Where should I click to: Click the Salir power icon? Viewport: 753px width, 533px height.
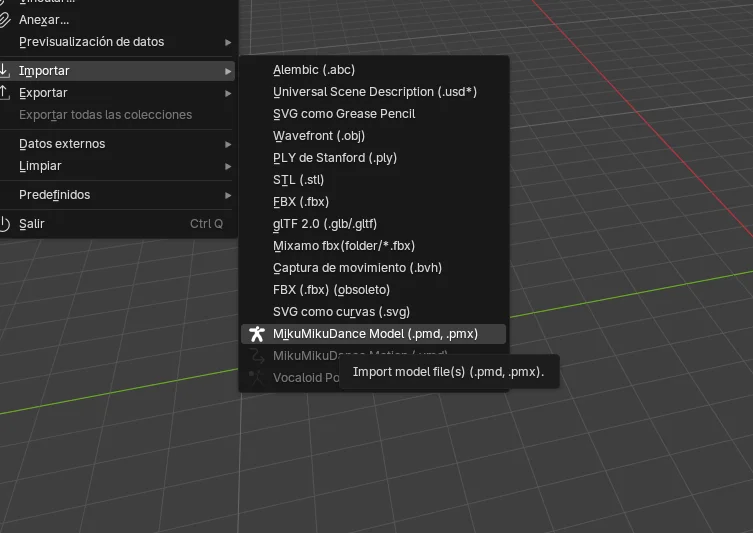click(x=4, y=224)
